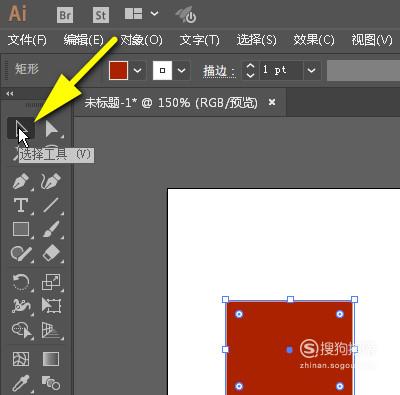Select the Paintbrush tool

point(51,229)
